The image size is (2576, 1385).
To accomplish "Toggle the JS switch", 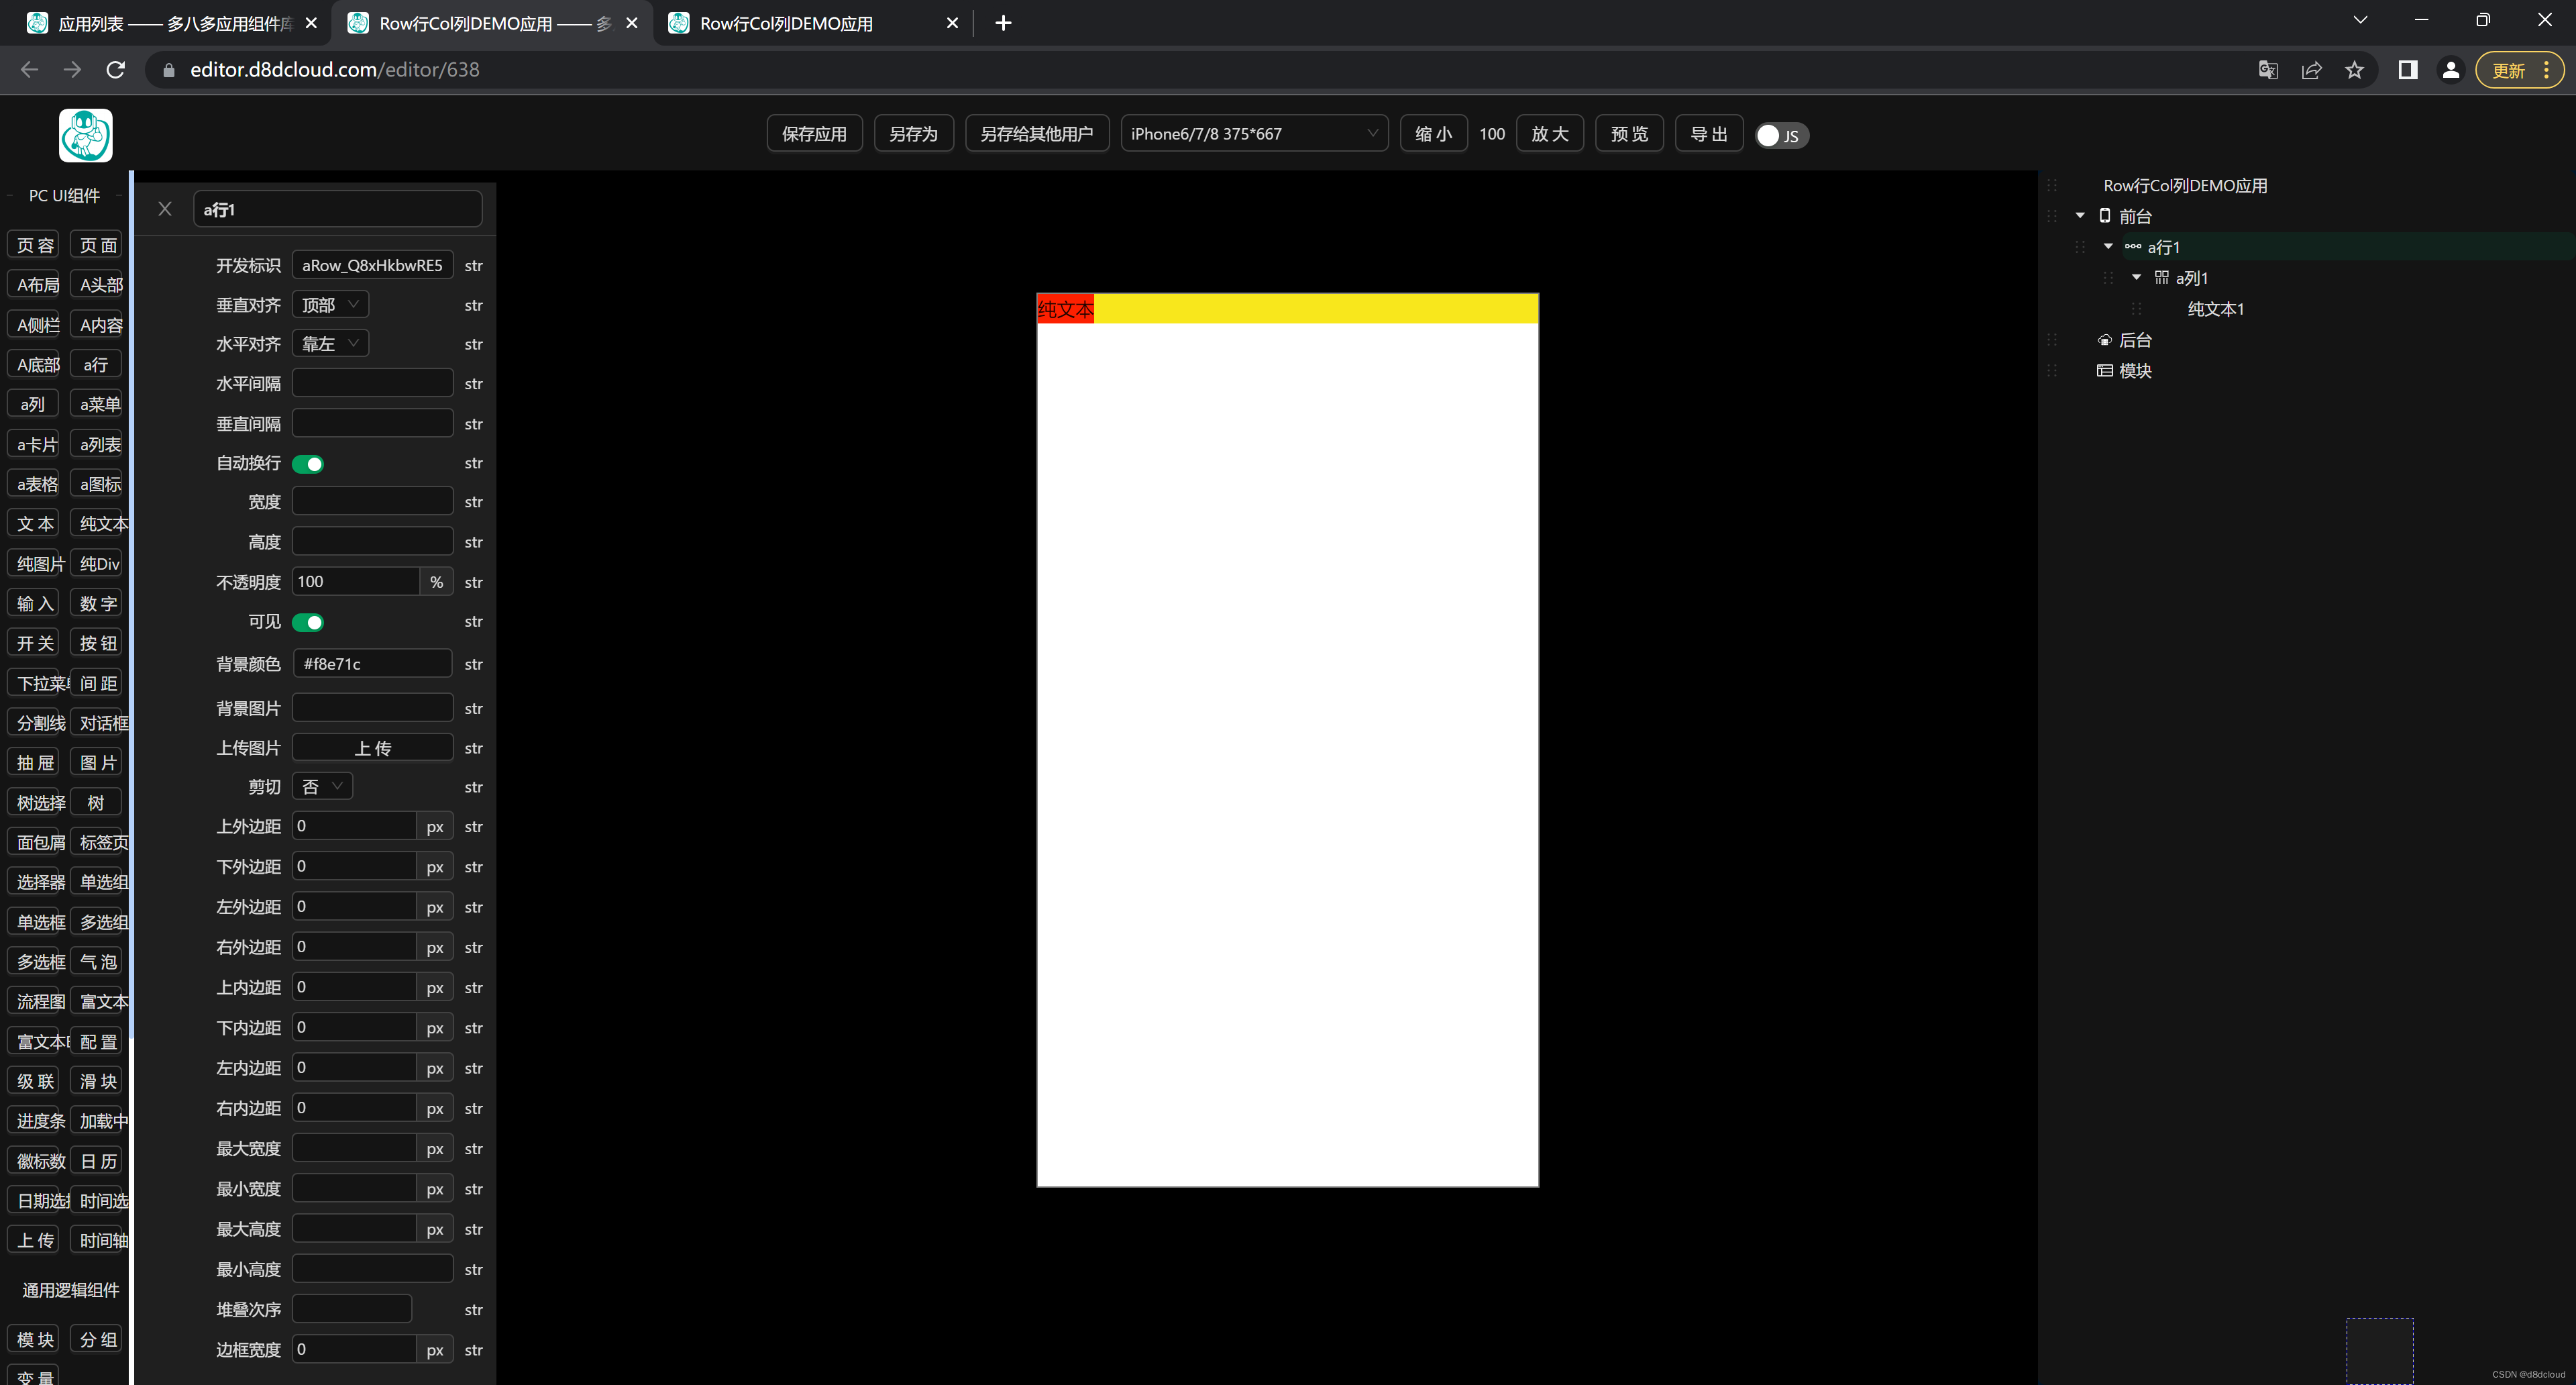I will pos(1780,135).
